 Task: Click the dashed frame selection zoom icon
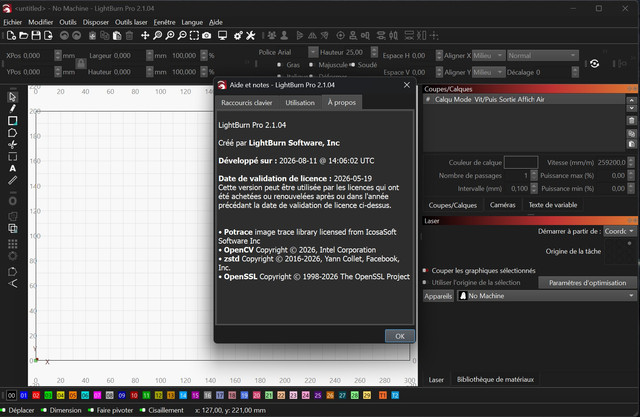(x=194, y=36)
